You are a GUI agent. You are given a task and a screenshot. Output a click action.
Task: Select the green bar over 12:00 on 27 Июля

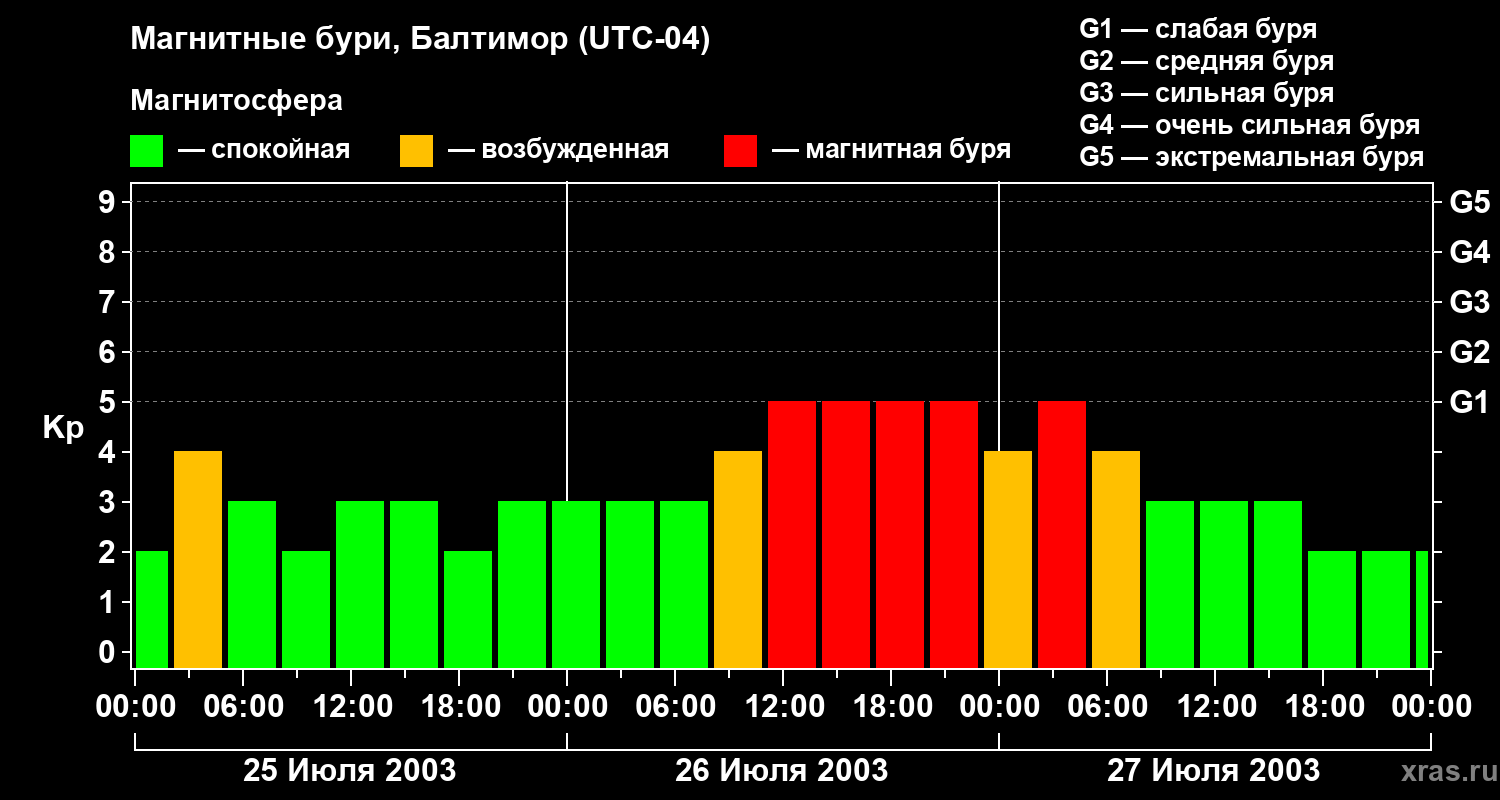[1224, 585]
